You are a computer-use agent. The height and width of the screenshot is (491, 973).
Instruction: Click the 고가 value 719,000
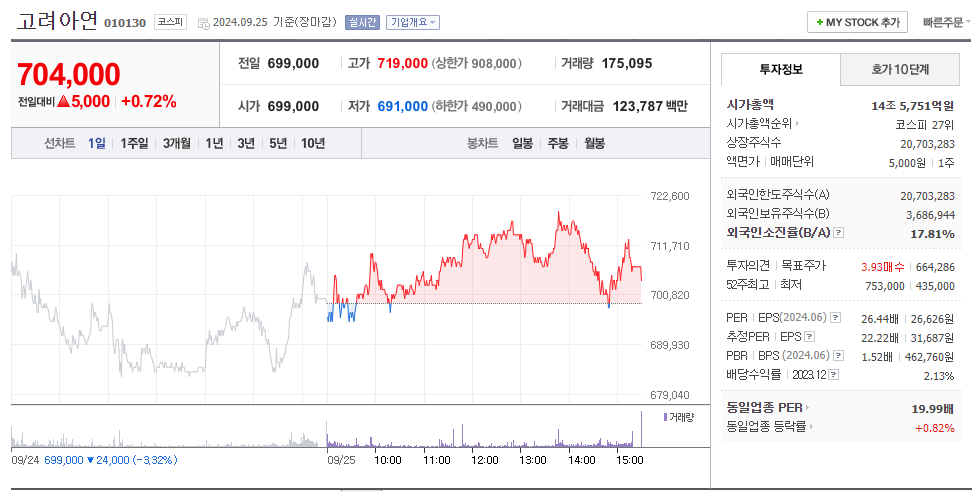[x=403, y=63]
